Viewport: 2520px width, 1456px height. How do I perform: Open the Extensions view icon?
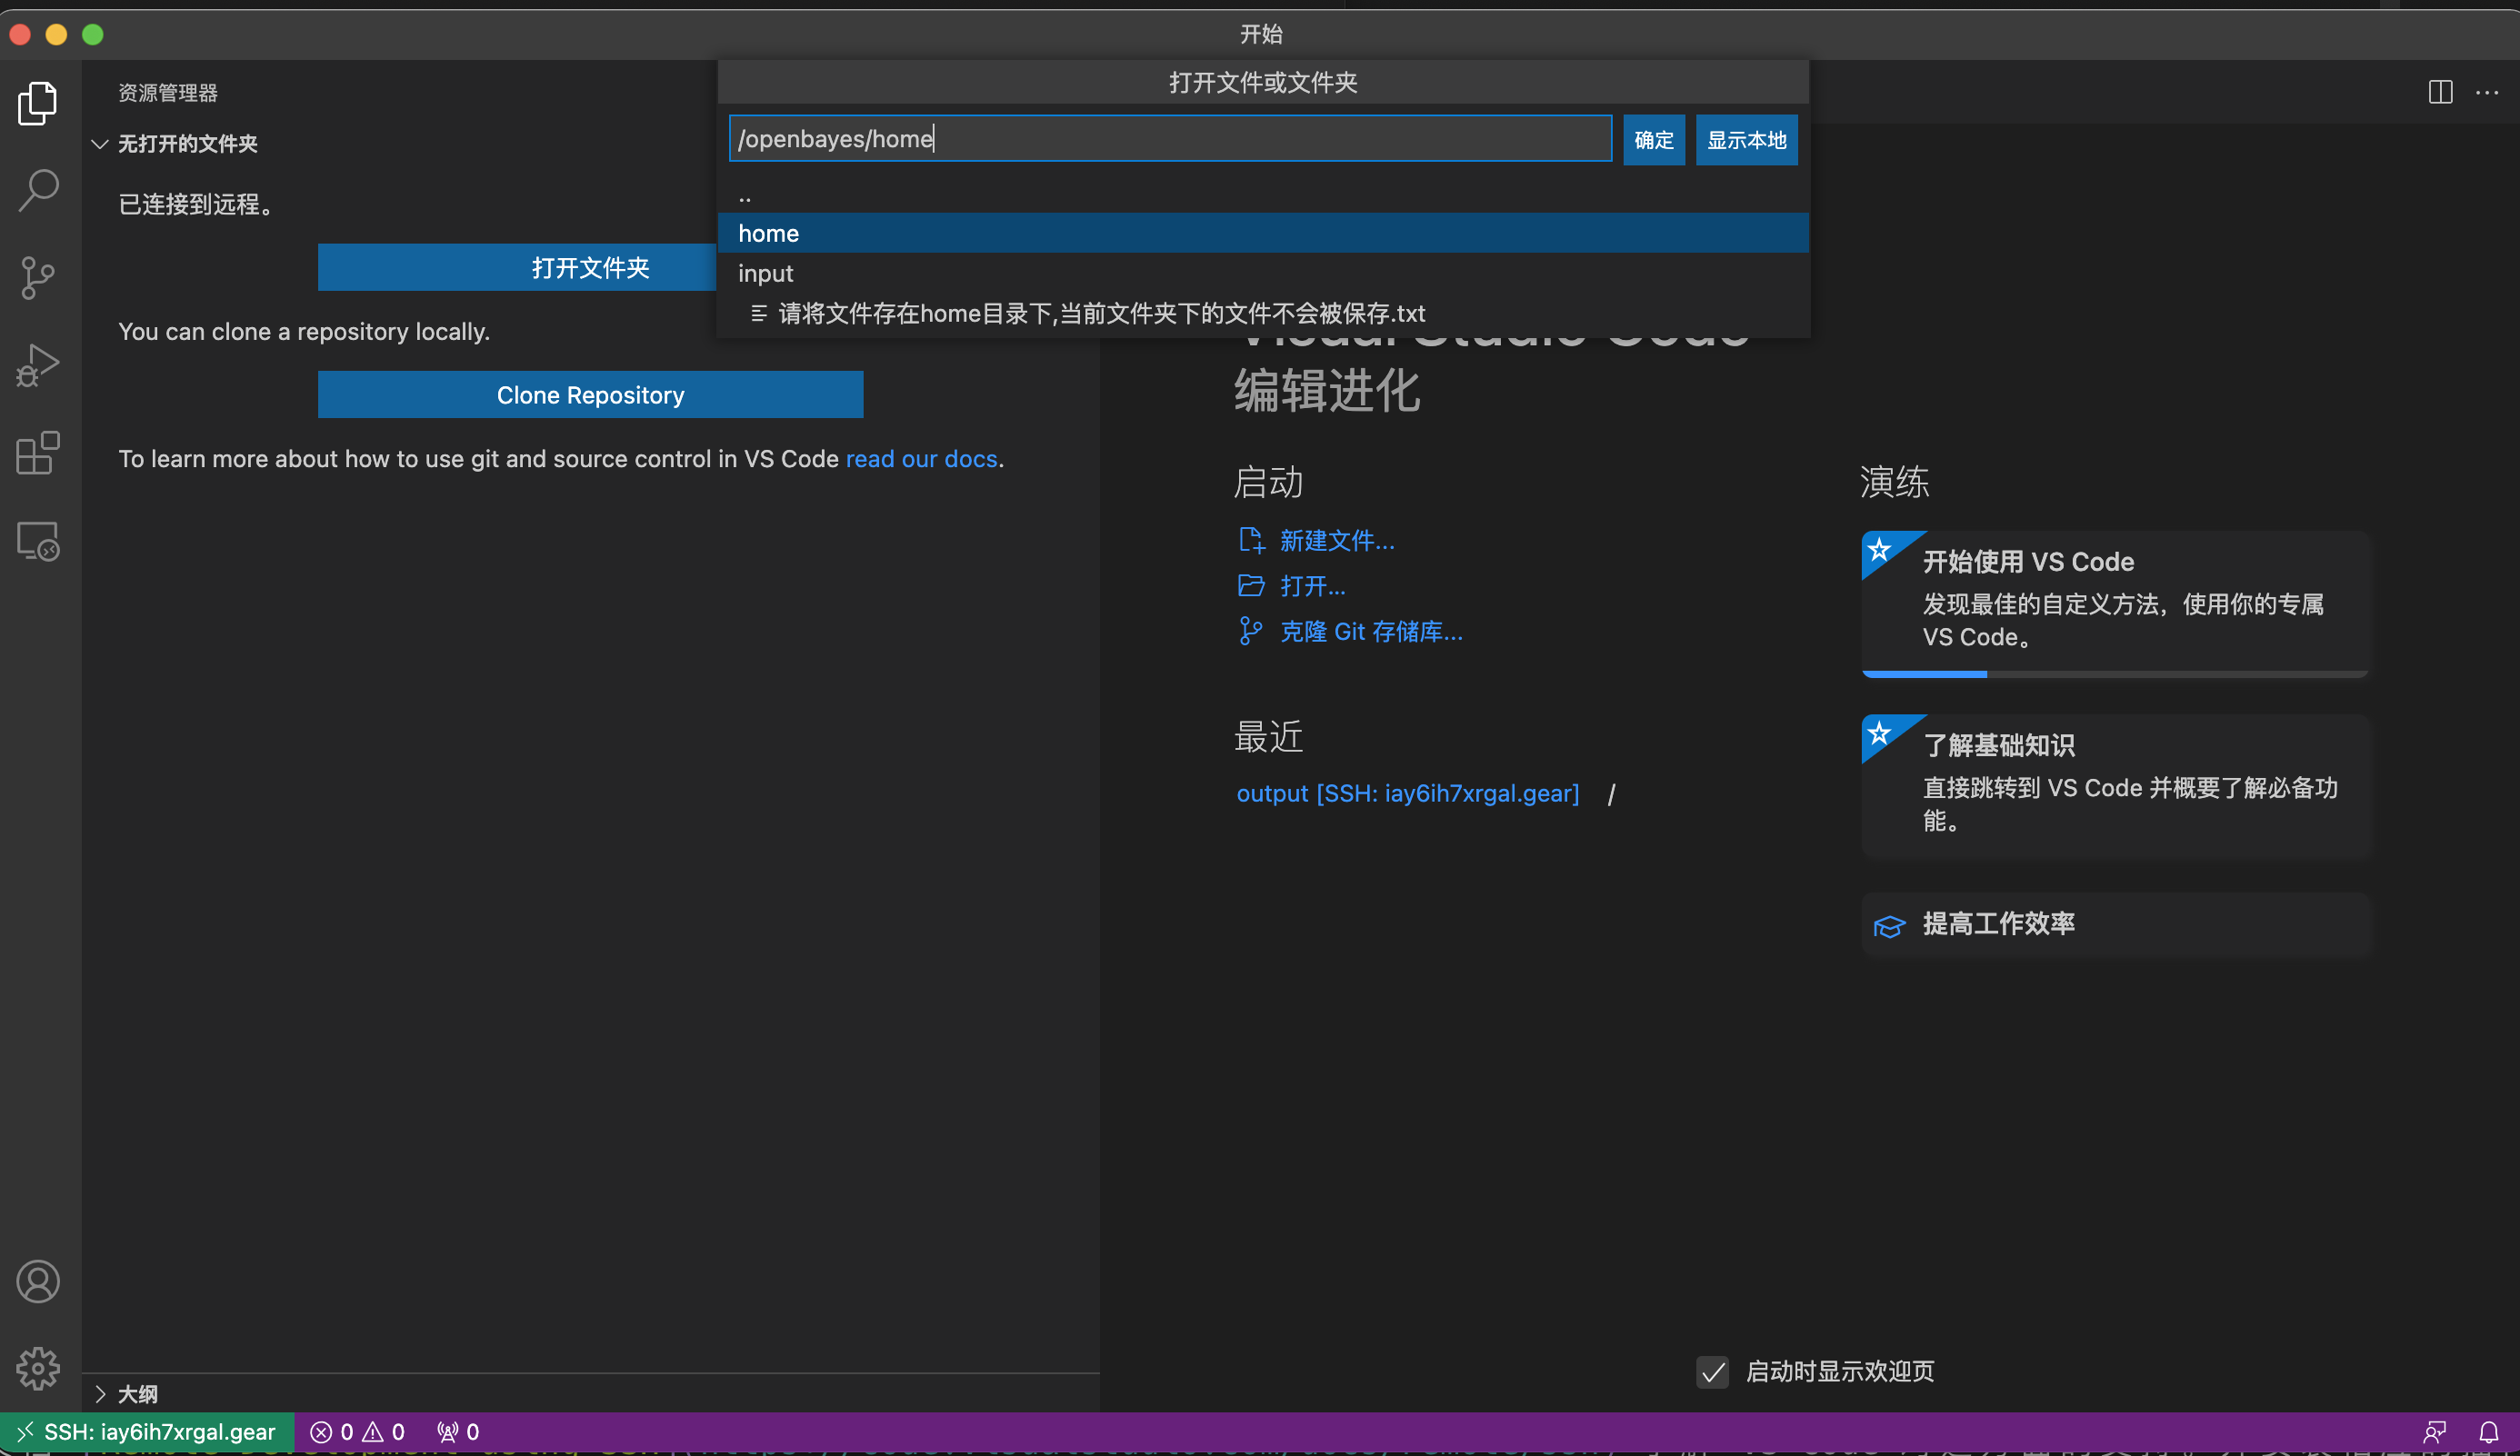point(38,453)
